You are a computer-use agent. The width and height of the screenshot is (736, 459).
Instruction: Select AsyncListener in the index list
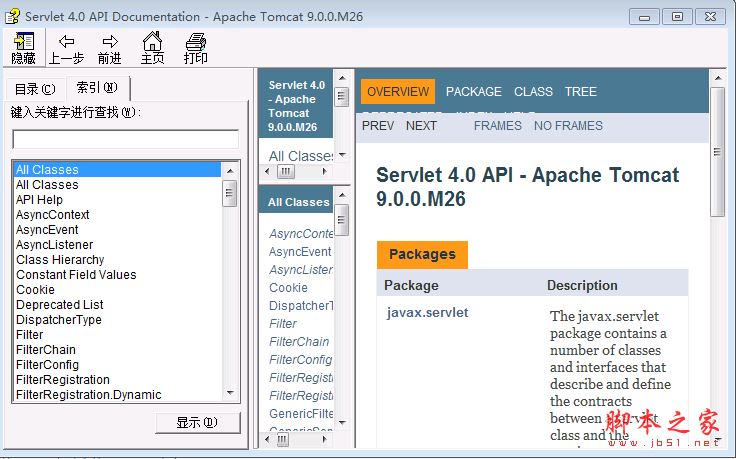(x=54, y=245)
